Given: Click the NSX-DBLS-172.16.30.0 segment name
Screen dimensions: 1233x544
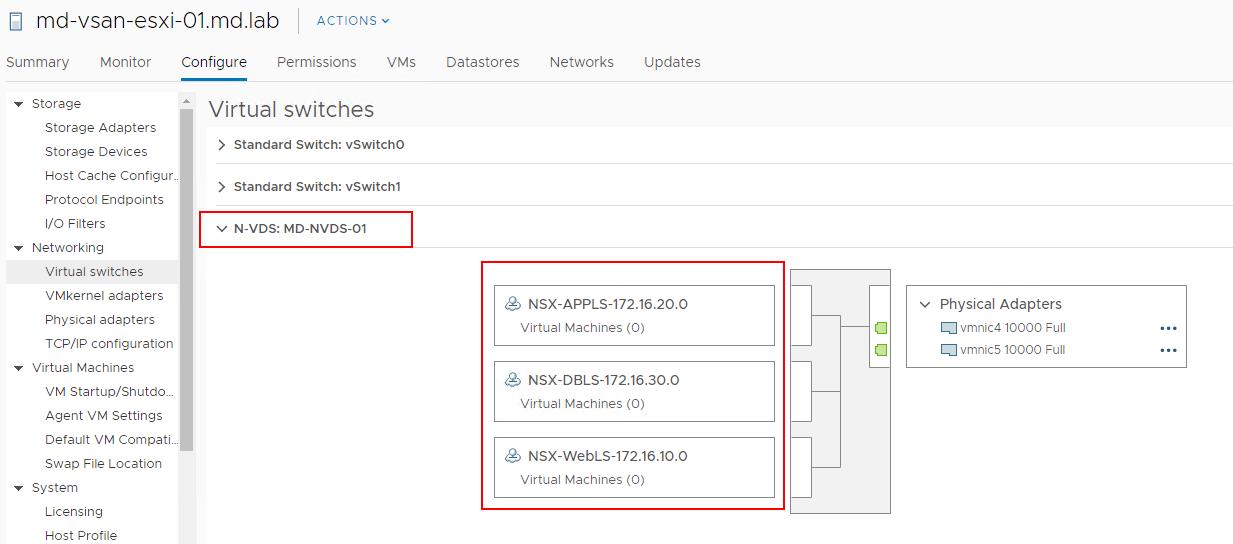Looking at the screenshot, I should click(604, 380).
